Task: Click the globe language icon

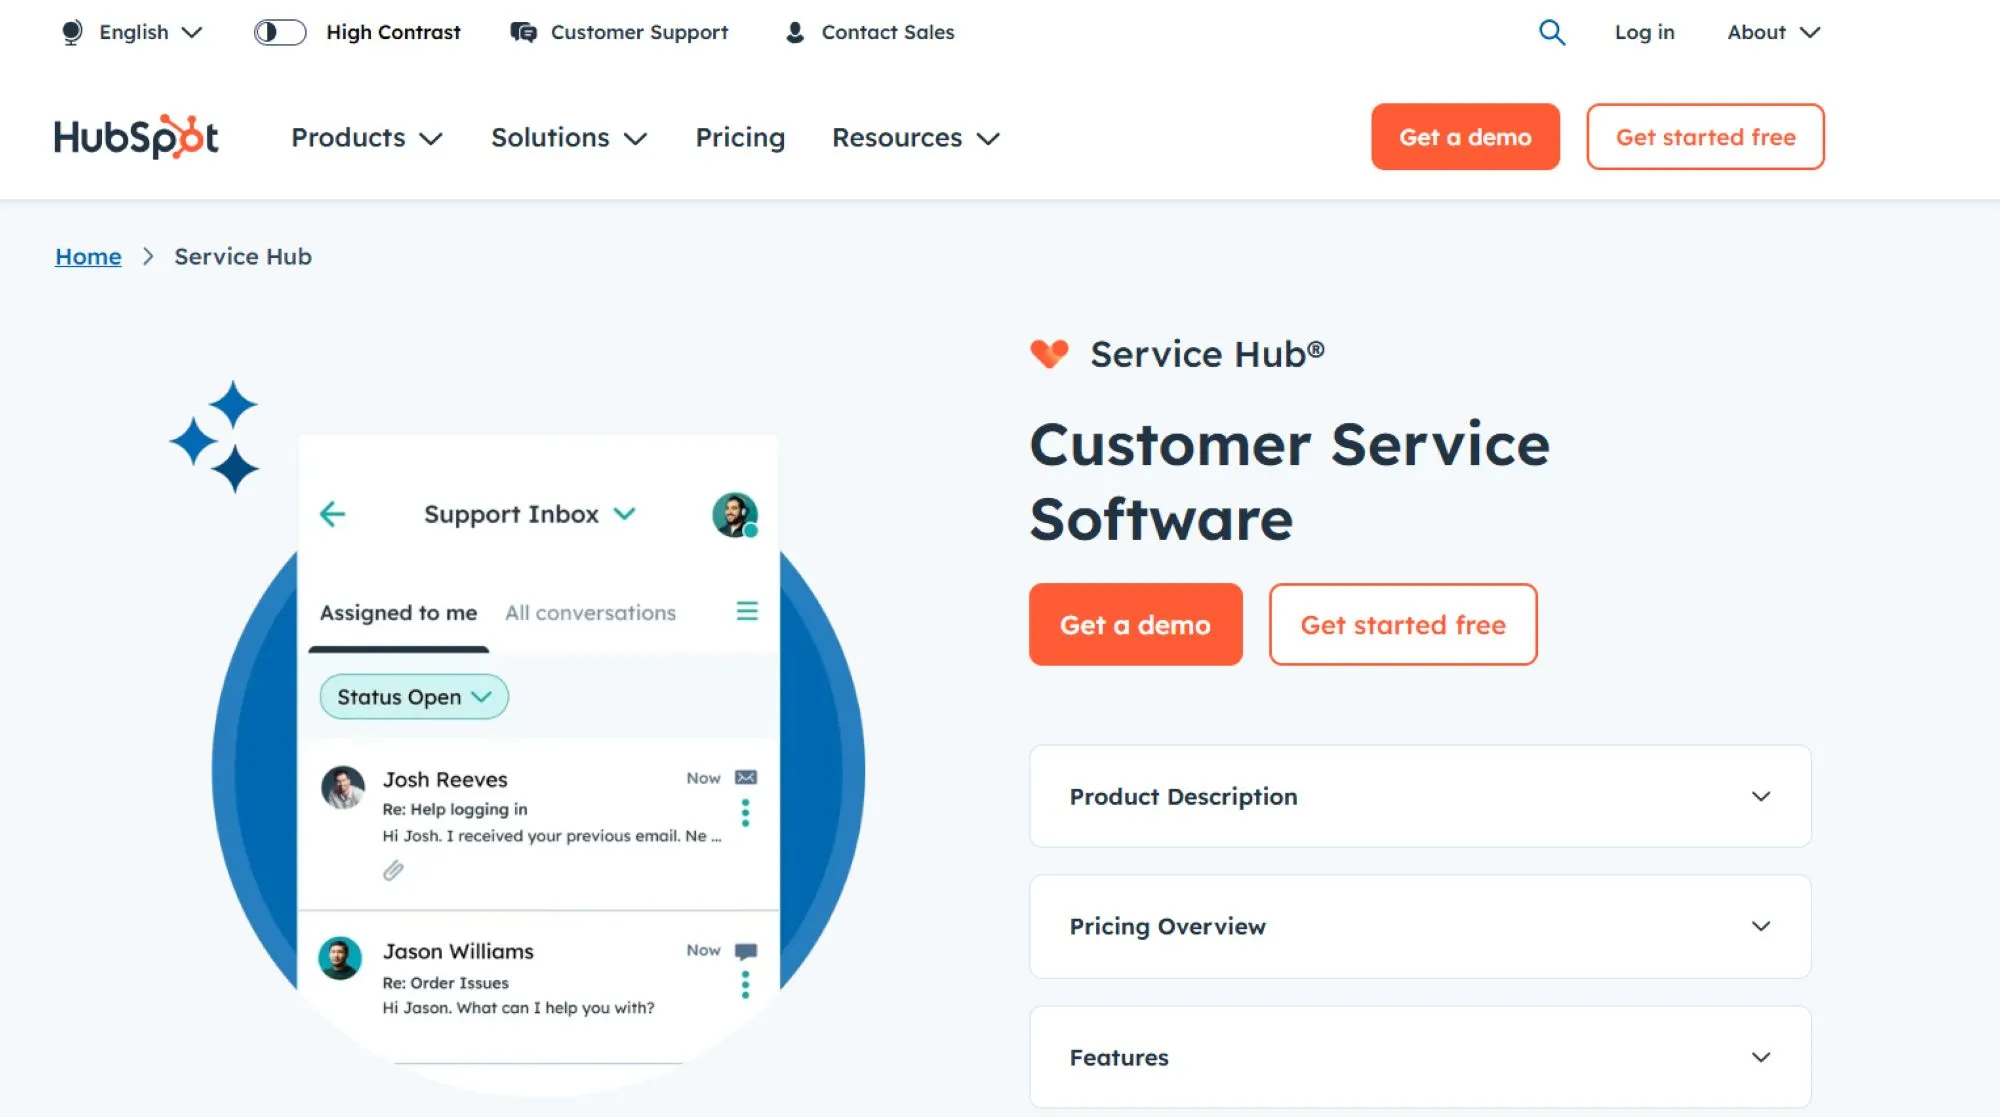Action: tap(72, 32)
